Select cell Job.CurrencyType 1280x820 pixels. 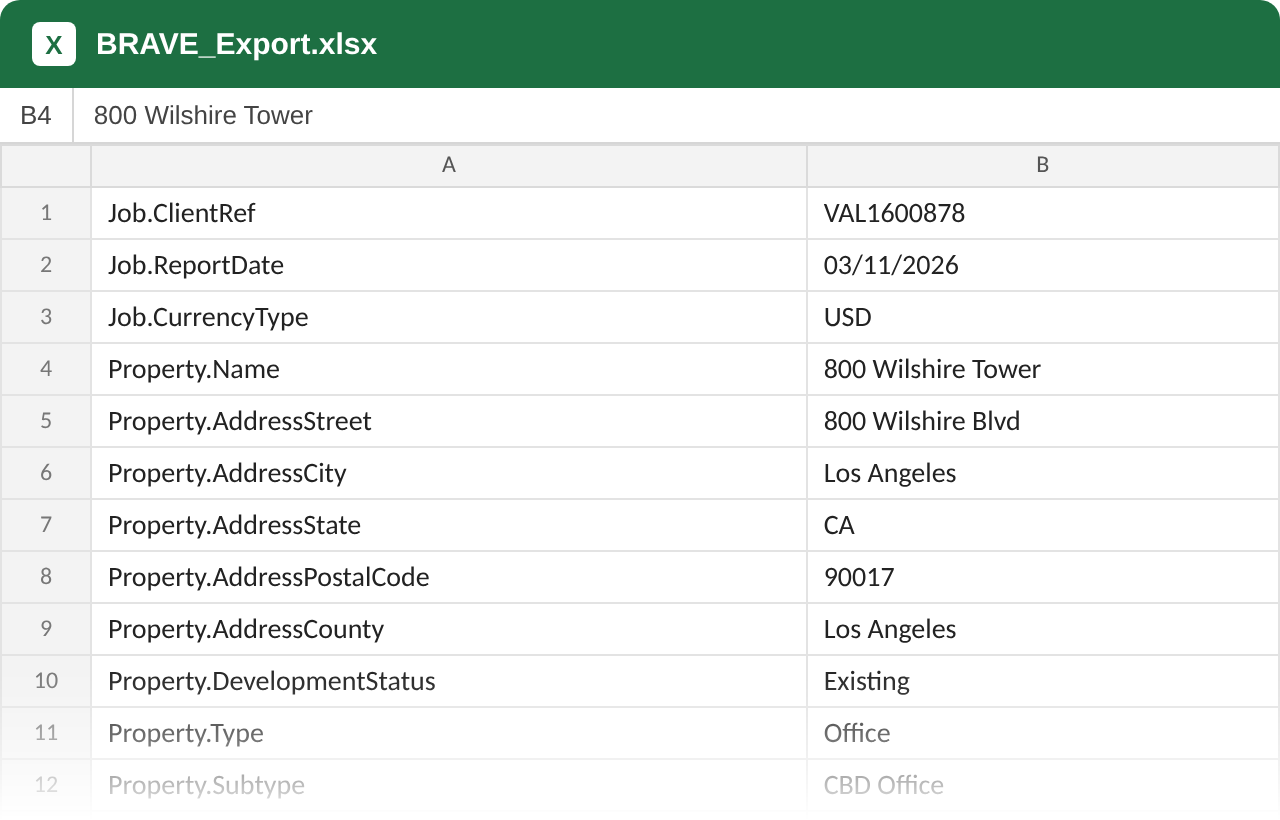(x=449, y=317)
